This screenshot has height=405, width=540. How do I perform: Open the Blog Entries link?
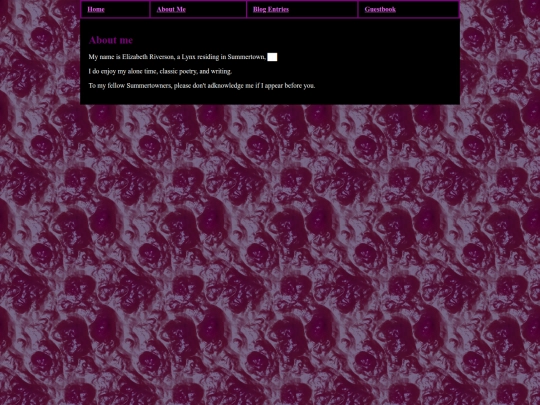tap(271, 9)
